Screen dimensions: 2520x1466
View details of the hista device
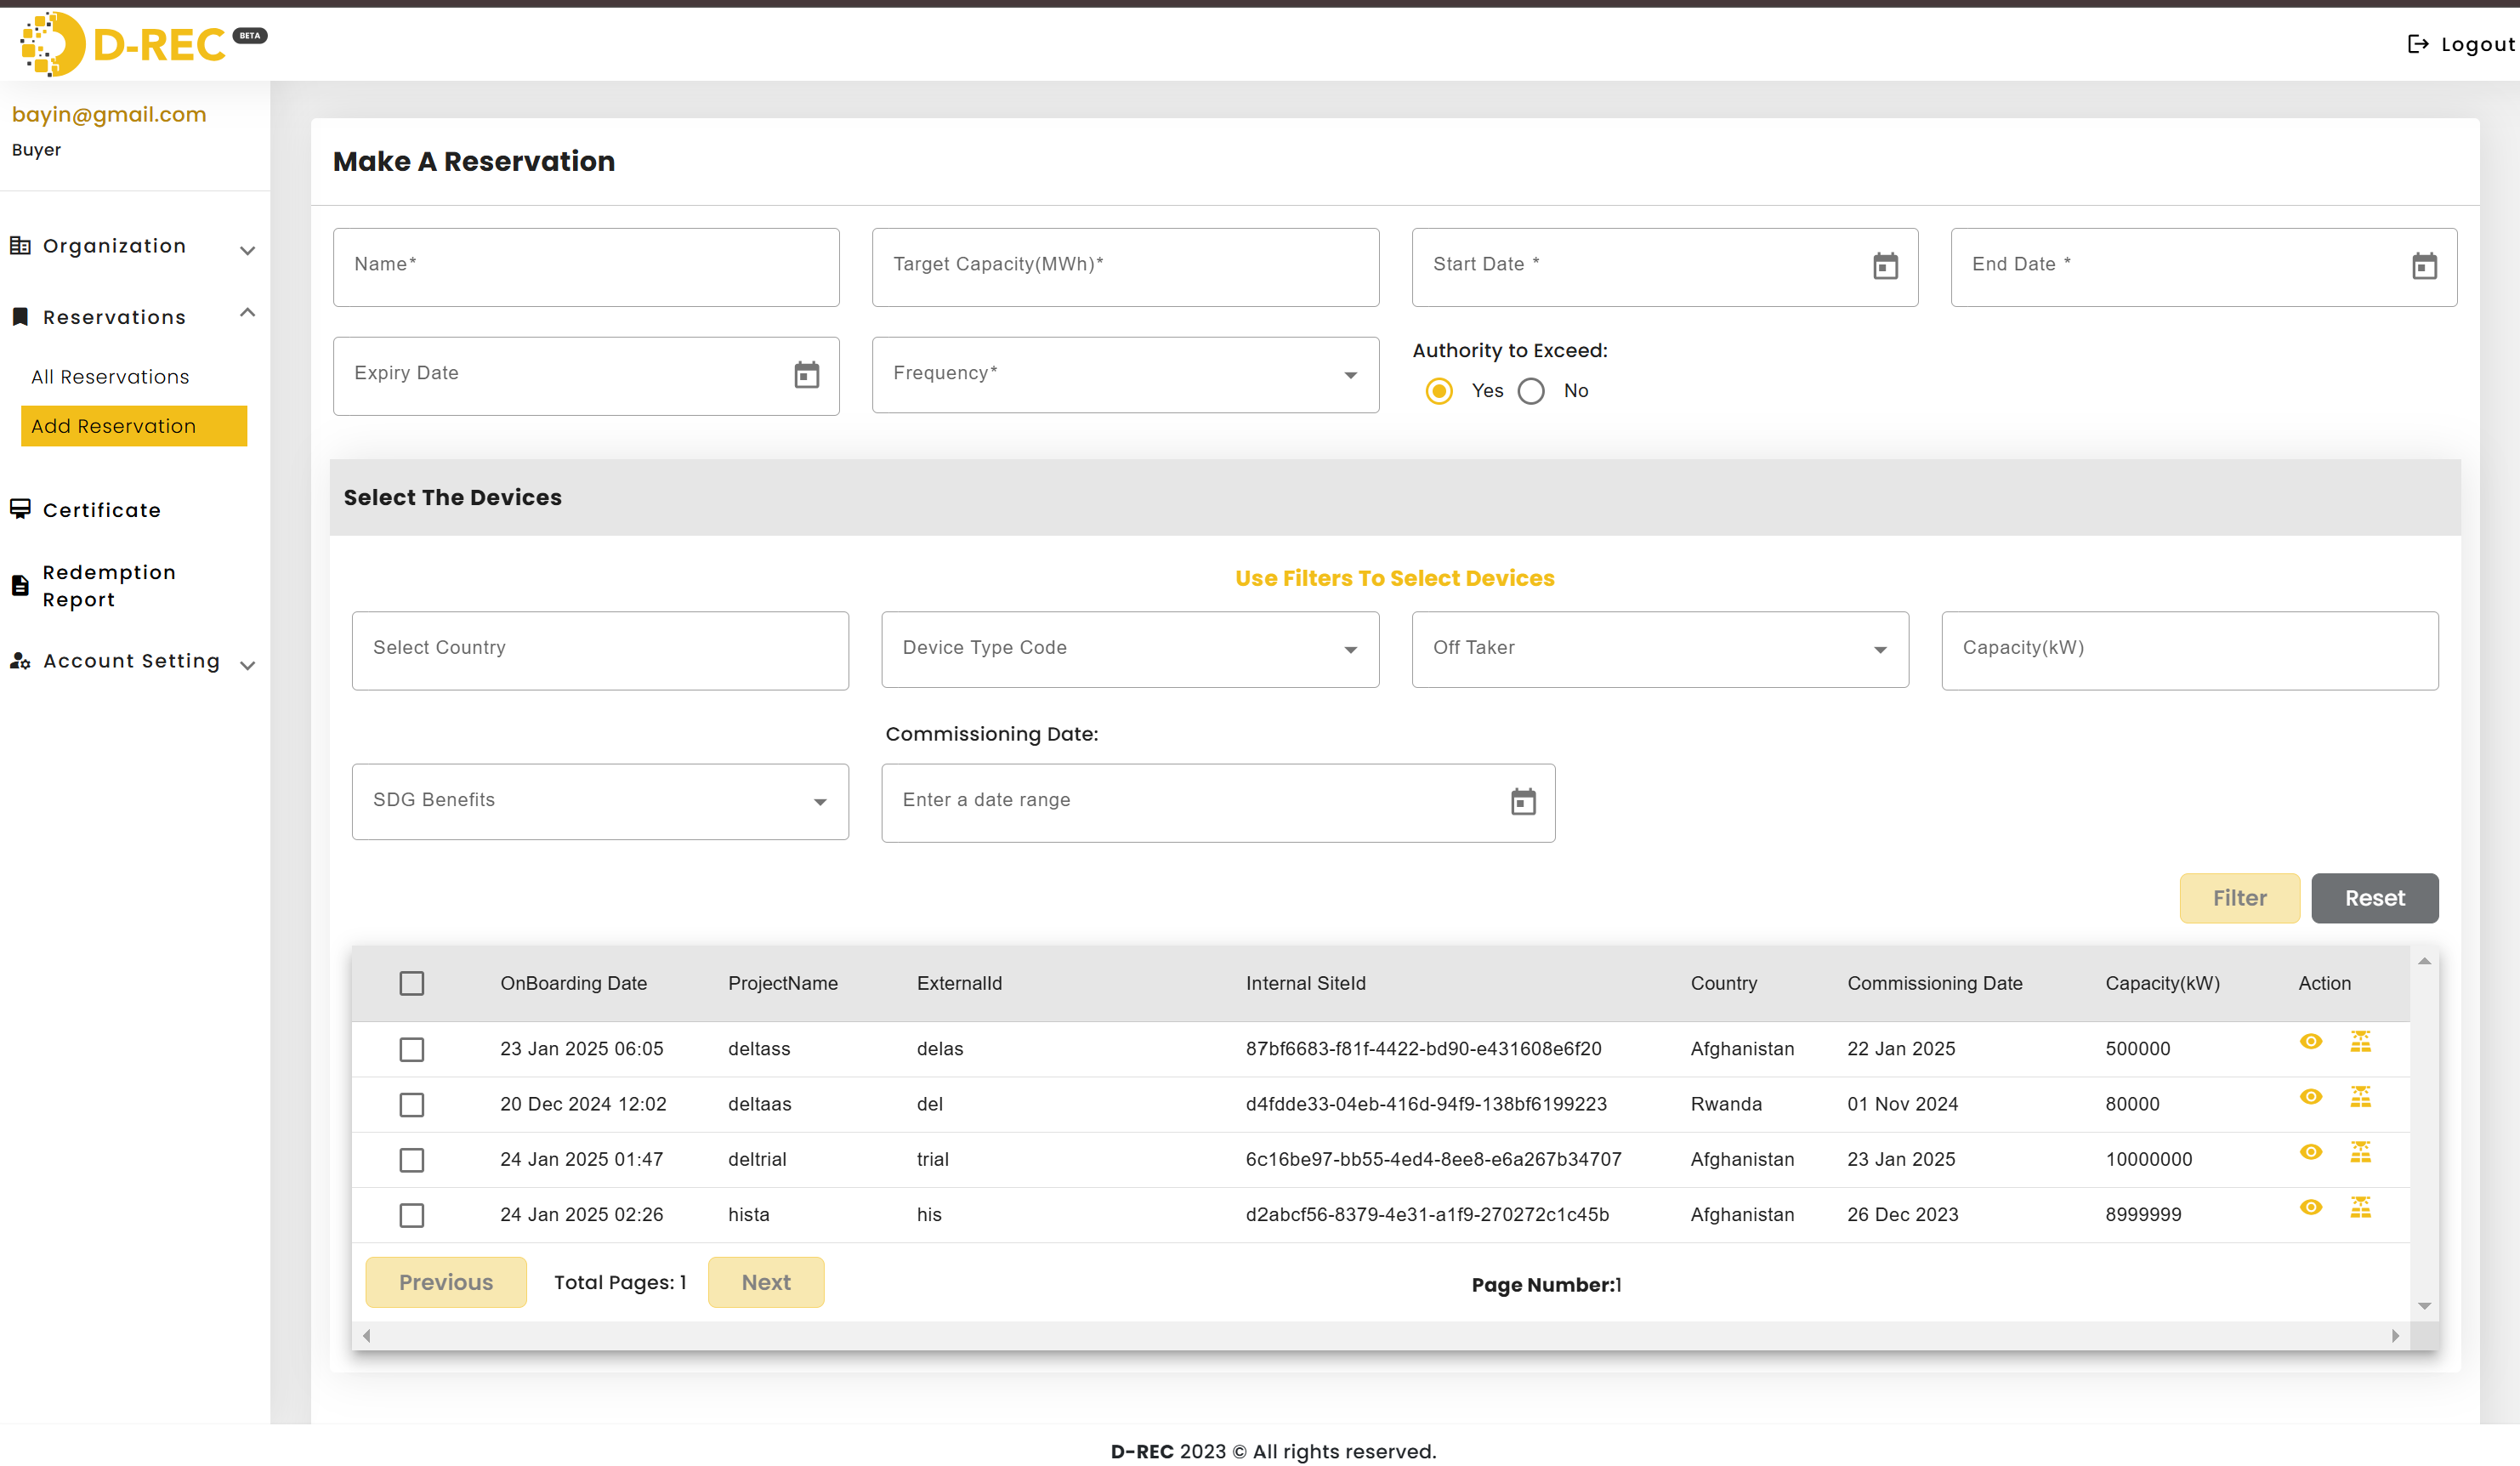coord(2310,1207)
